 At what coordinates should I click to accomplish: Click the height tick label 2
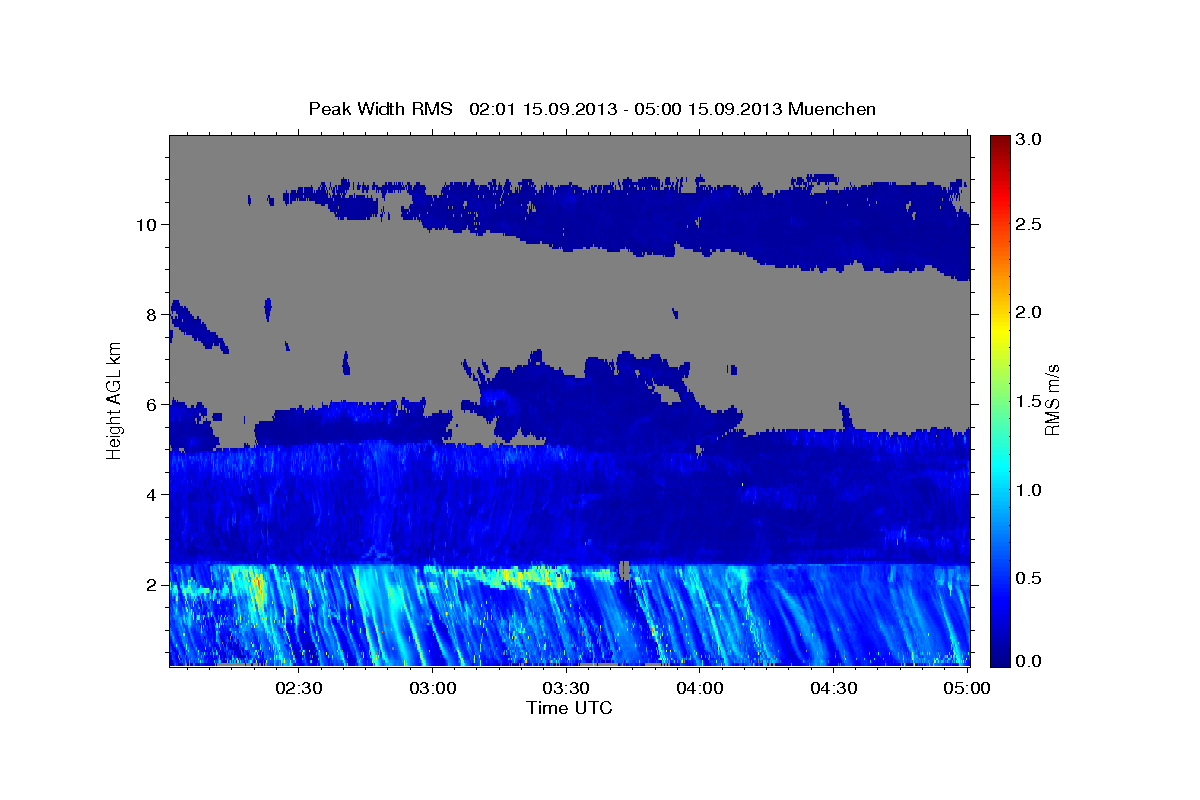coord(149,584)
